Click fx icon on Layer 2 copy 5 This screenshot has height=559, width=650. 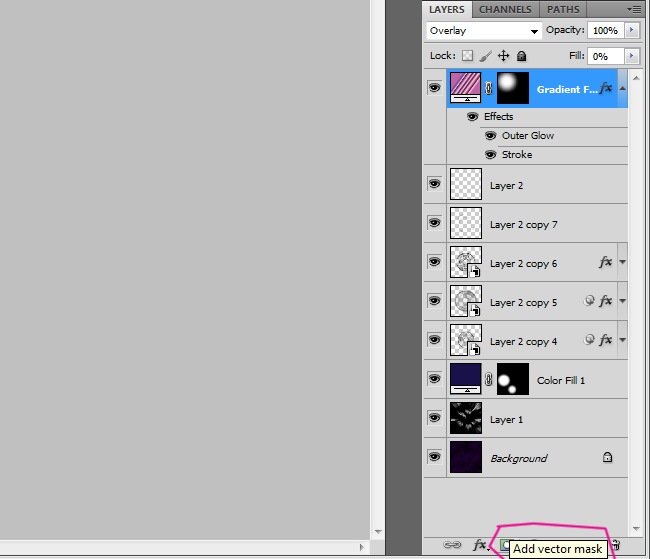click(x=606, y=301)
